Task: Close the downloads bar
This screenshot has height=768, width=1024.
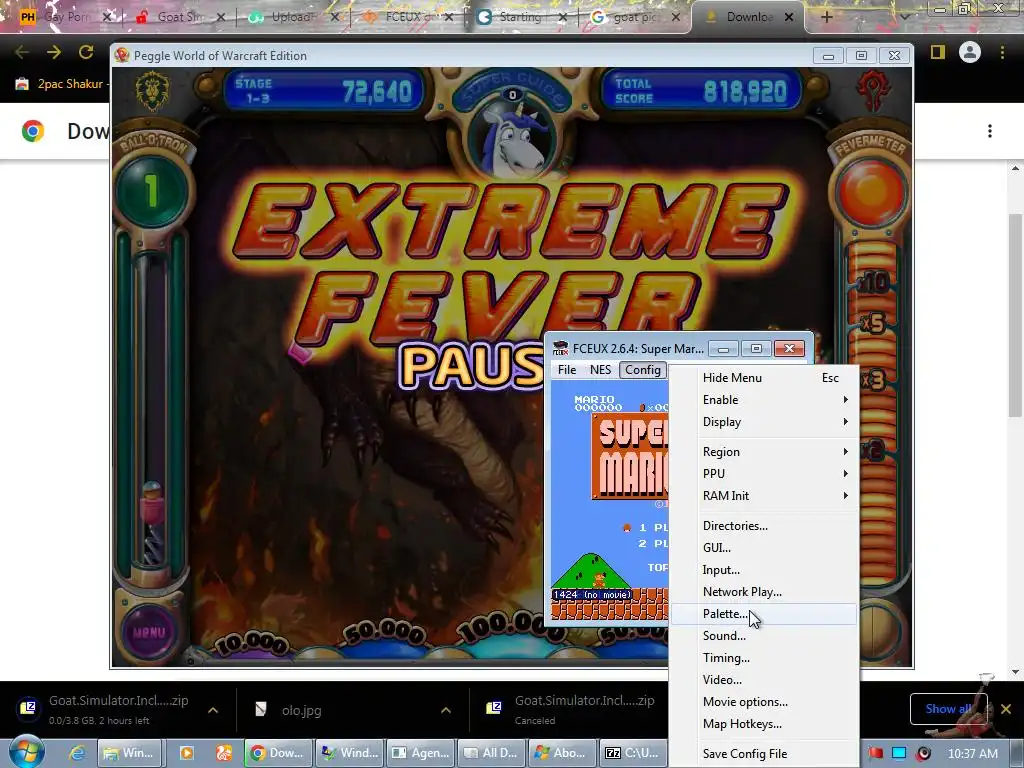Action: point(1006,709)
